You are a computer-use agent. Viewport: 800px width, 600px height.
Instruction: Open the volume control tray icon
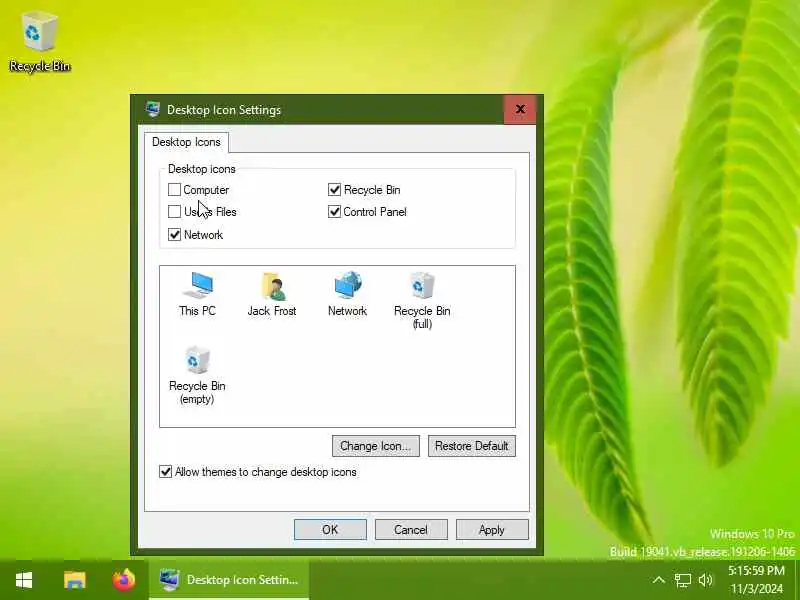[706, 580]
